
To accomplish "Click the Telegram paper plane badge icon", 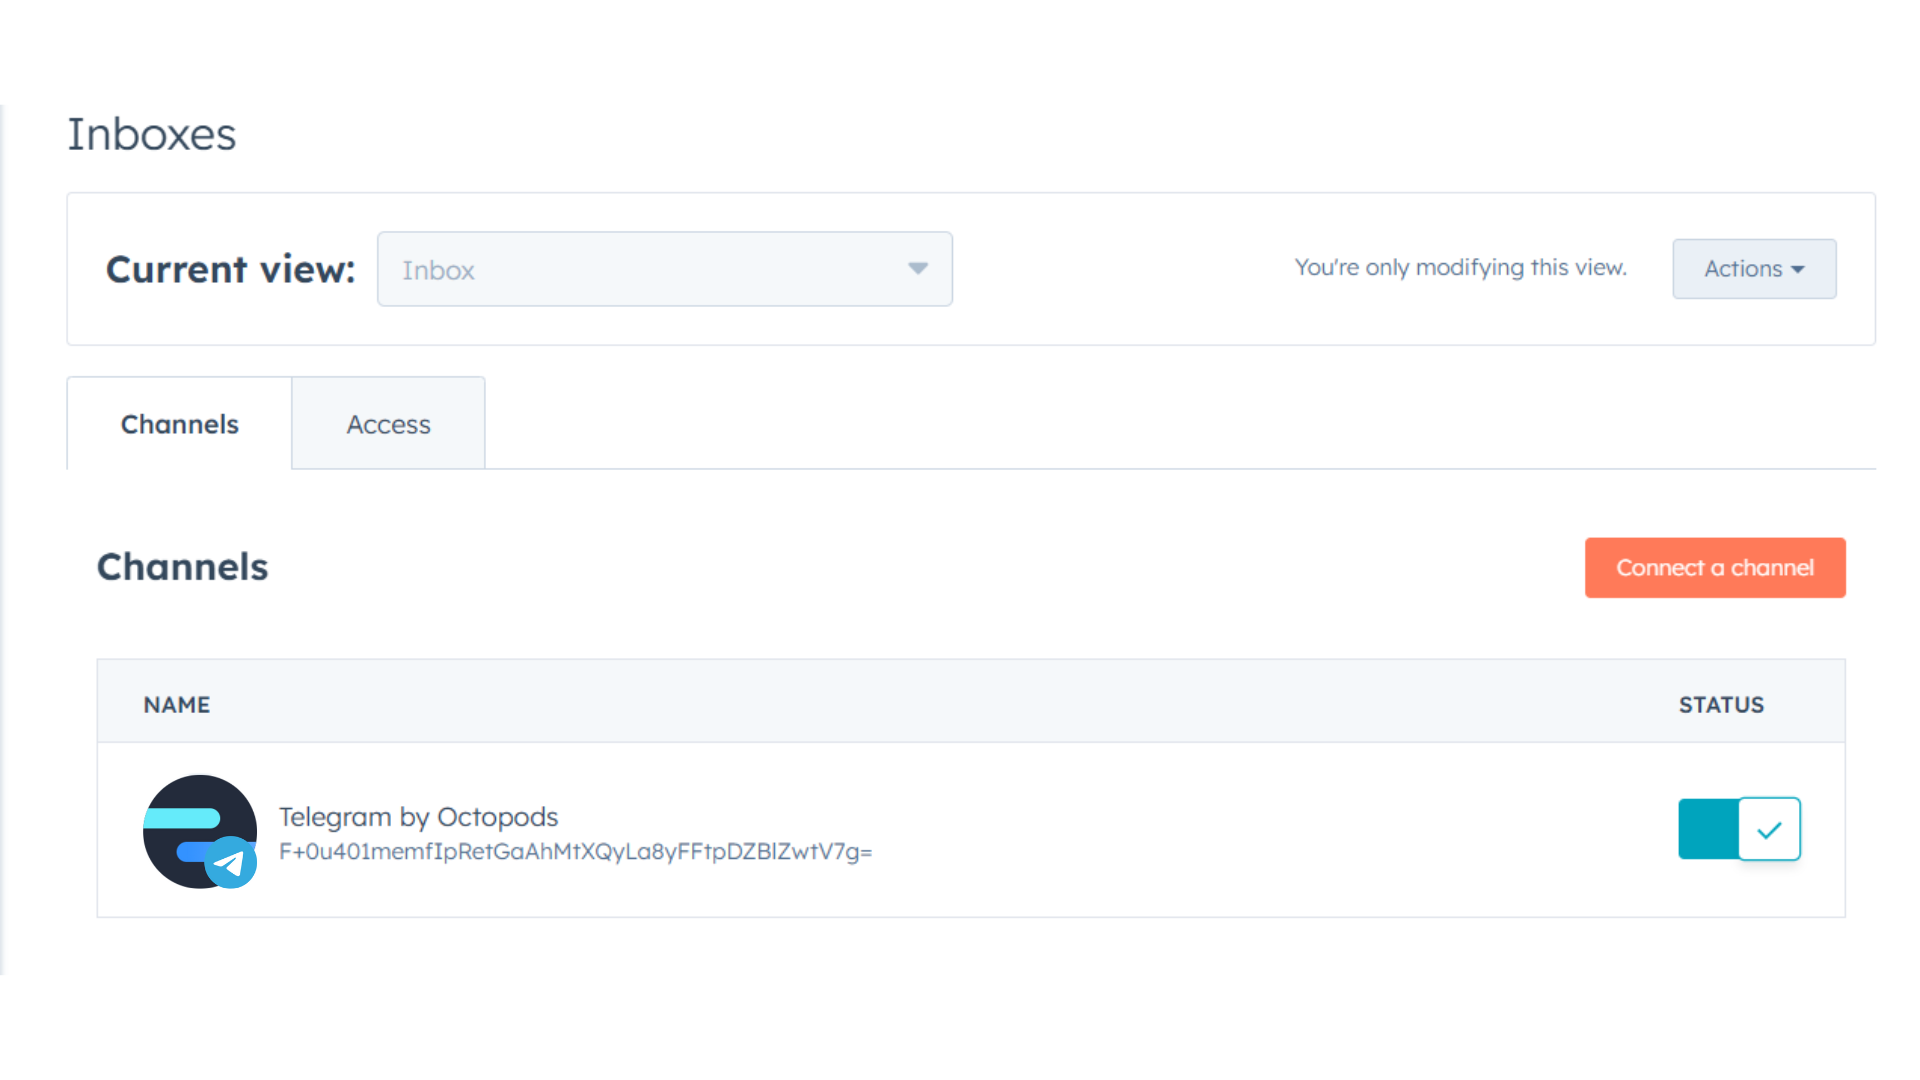I will [x=231, y=863].
